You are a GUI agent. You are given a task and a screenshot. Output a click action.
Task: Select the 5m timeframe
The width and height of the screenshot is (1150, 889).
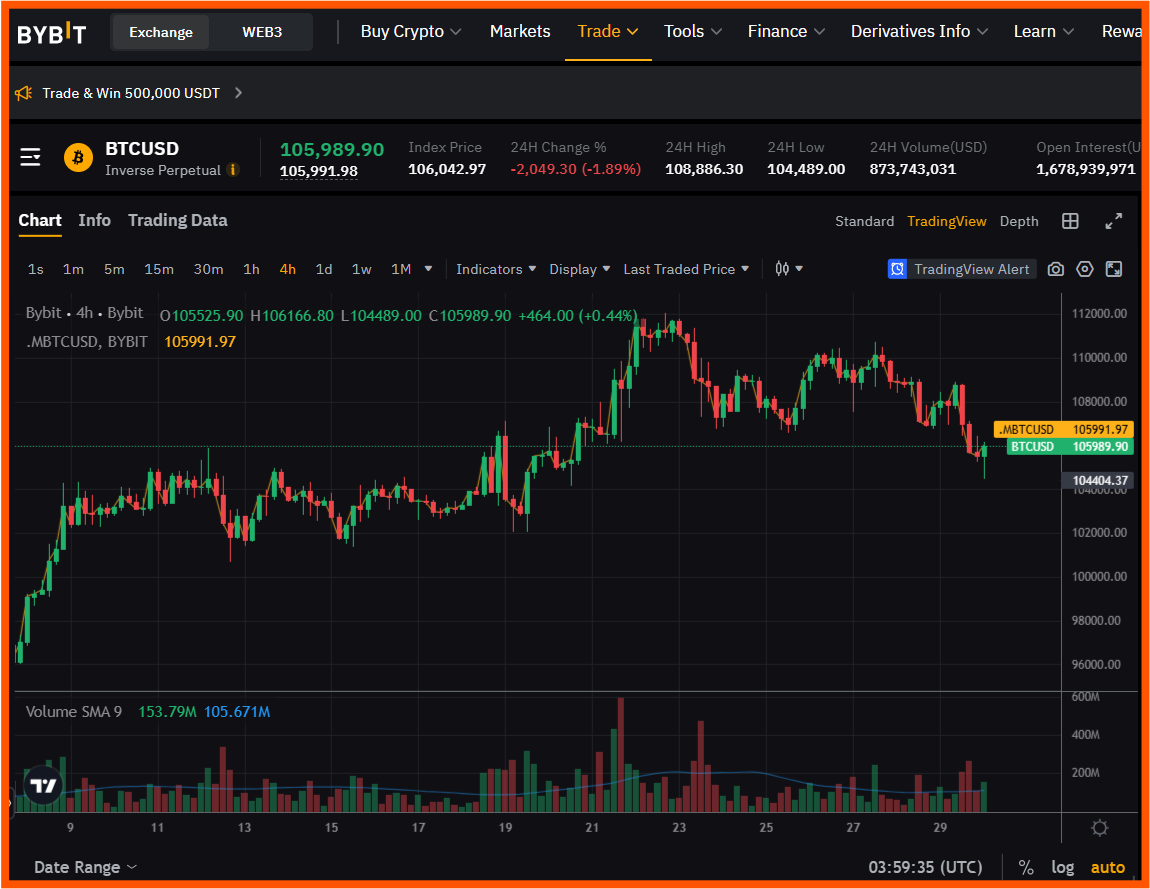[114, 269]
